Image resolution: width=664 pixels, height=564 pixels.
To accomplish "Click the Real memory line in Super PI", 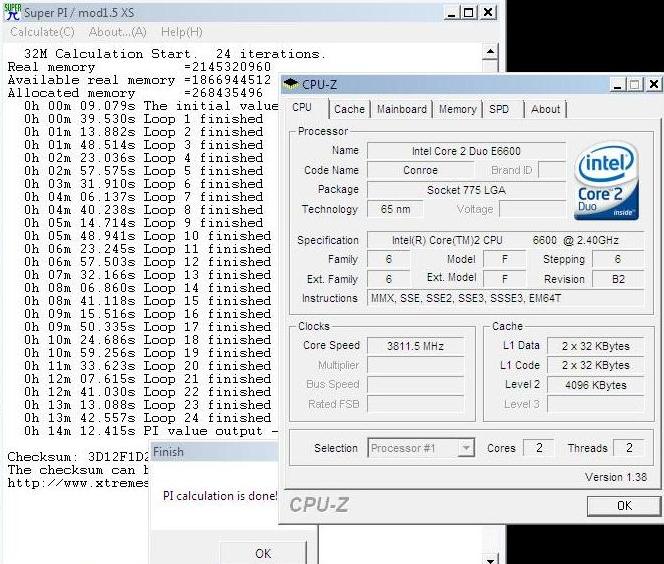I will [x=139, y=67].
